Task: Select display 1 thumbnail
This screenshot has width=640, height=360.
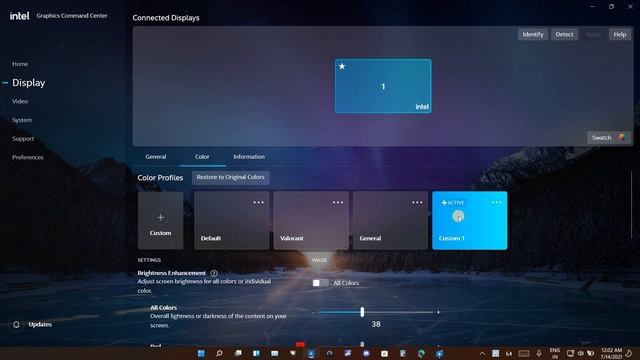Action: click(383, 86)
